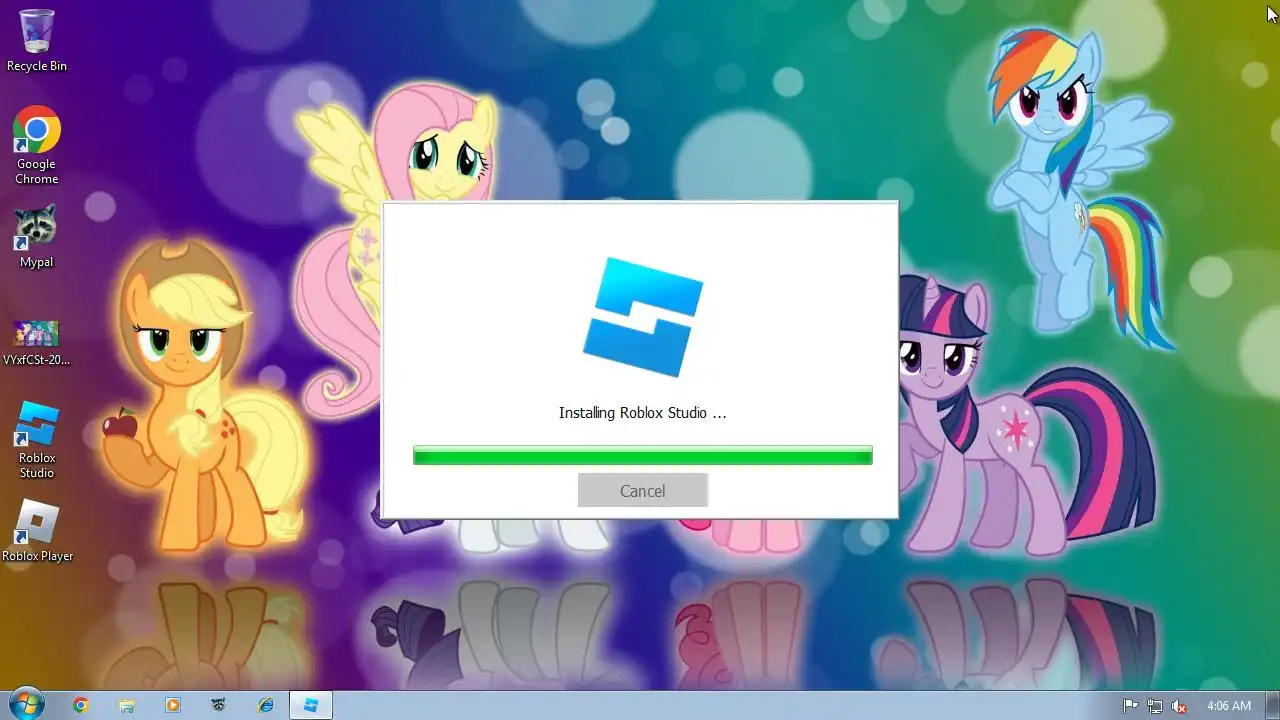This screenshot has width=1280, height=720.
Task: Open Internet Explorer from the taskbar
Action: (265, 705)
